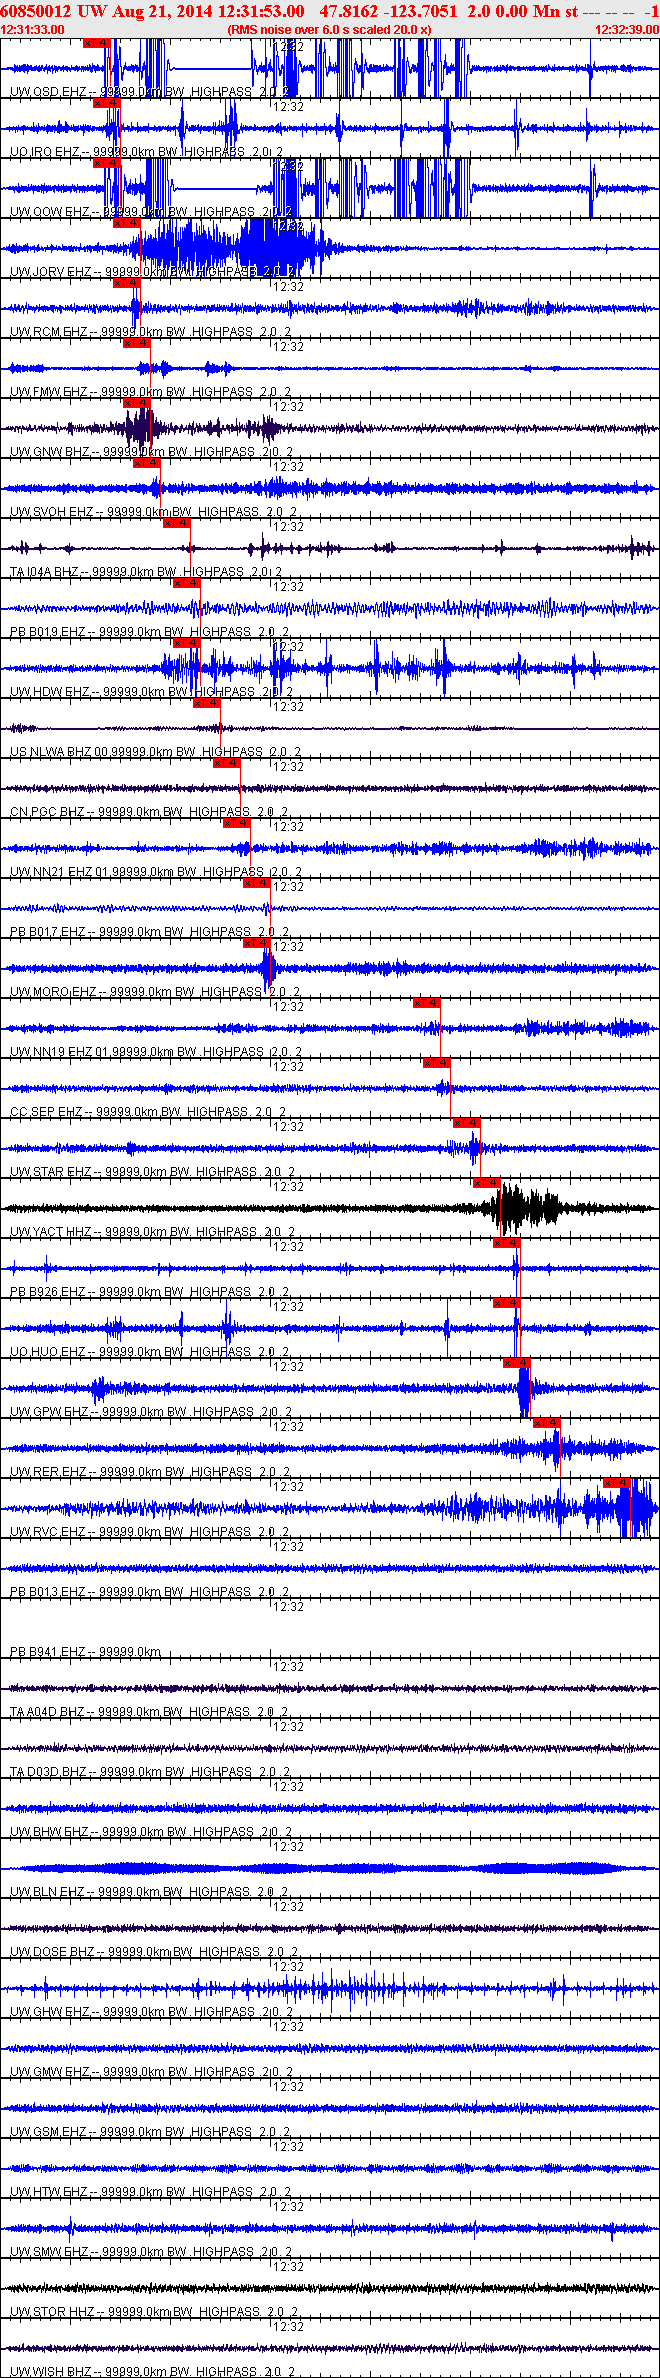Click the RMS noise scaling note
This screenshot has width=660, height=2378.
point(329,30)
